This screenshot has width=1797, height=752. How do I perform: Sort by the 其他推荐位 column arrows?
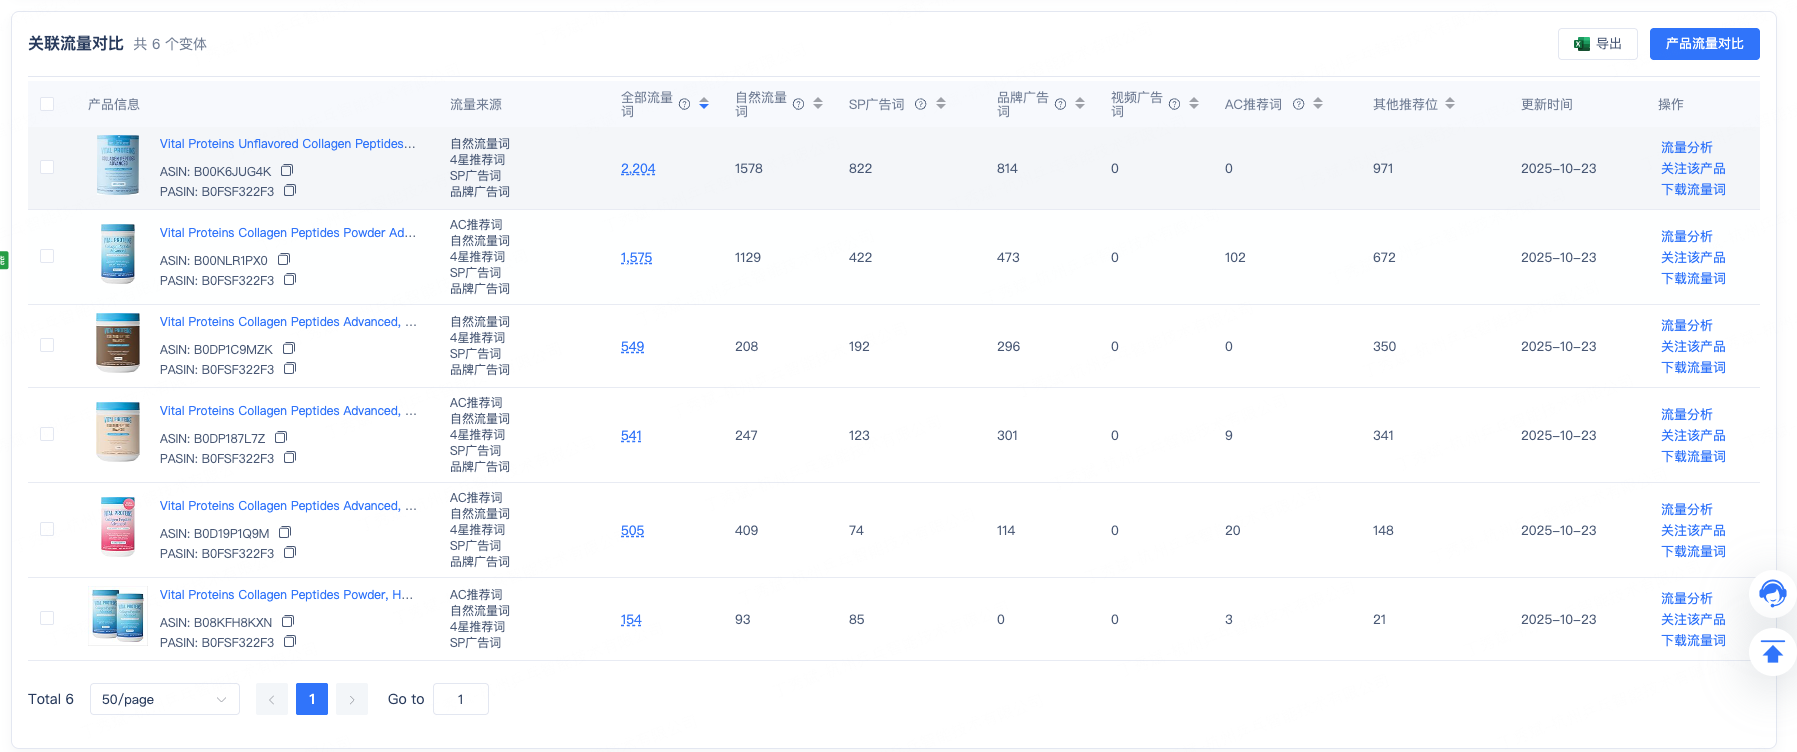tap(1450, 104)
